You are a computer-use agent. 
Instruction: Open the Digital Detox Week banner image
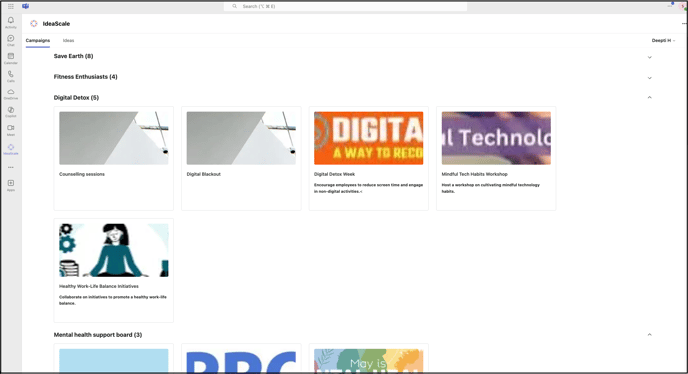pos(369,138)
